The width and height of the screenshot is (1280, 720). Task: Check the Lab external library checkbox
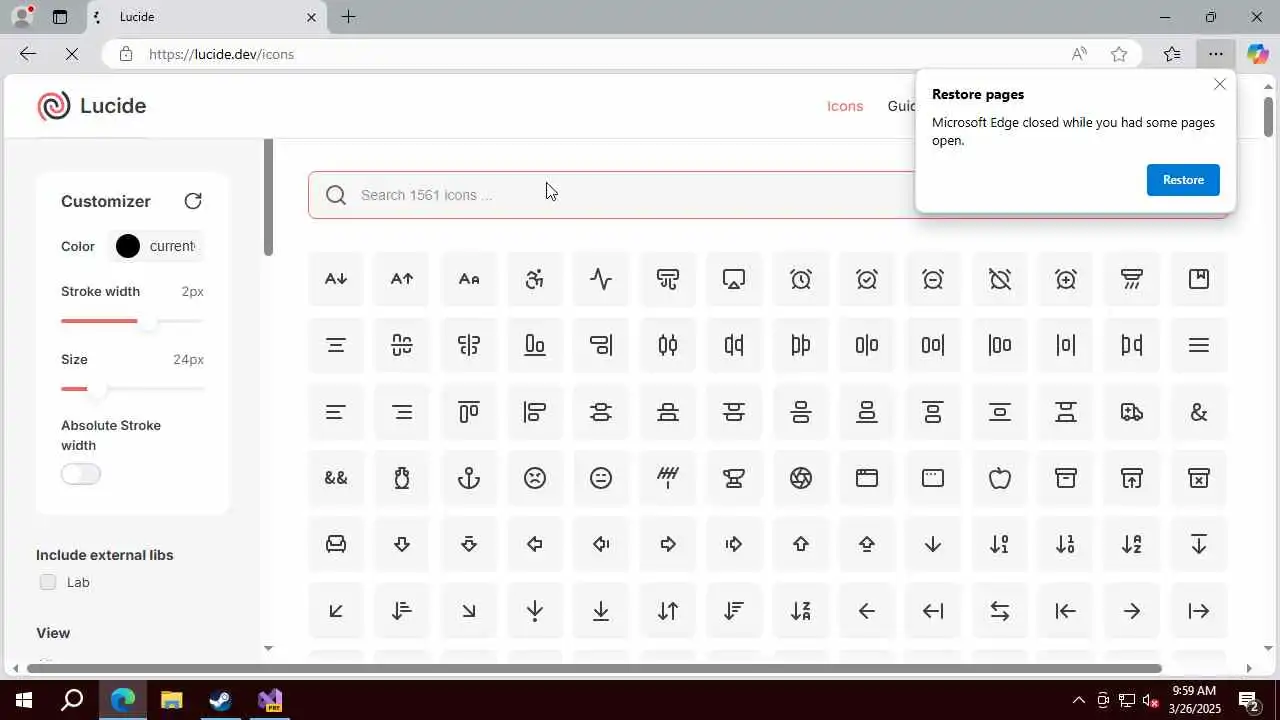click(x=48, y=582)
